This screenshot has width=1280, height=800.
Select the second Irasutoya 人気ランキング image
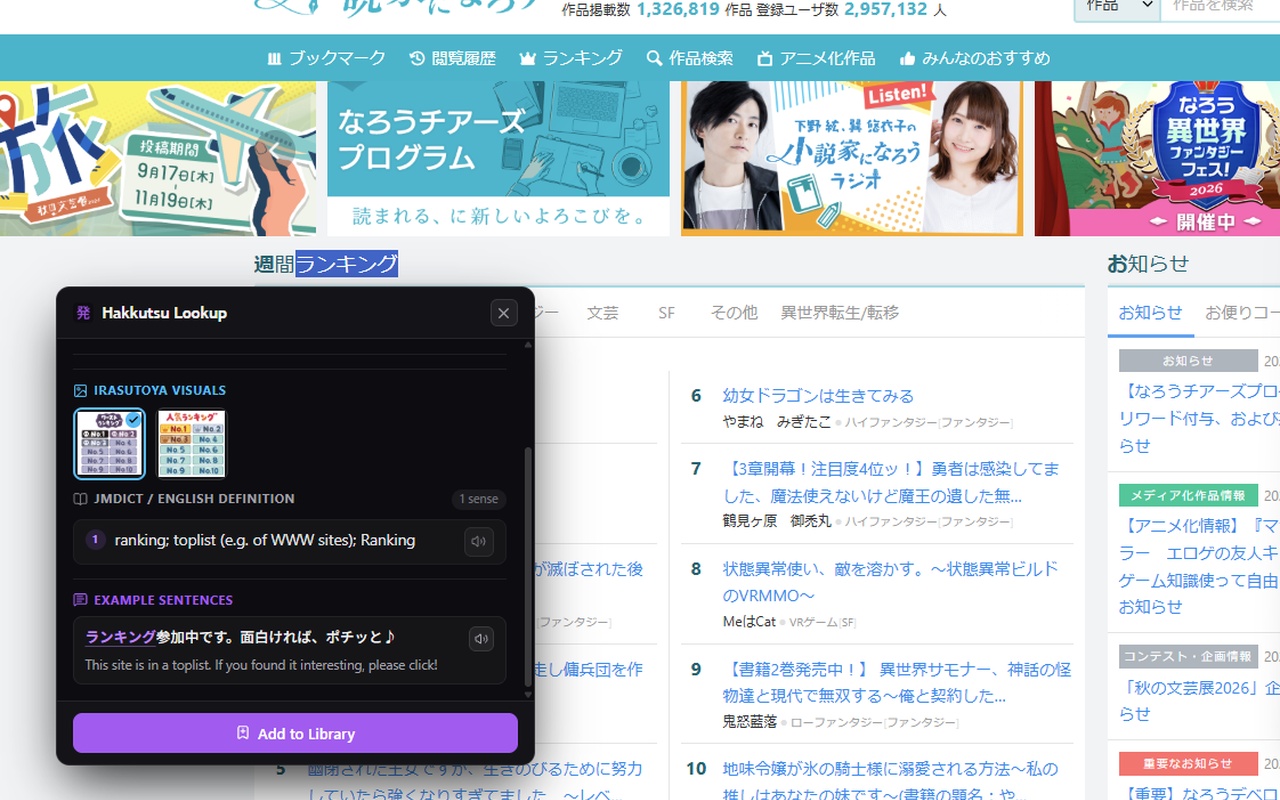click(191, 443)
